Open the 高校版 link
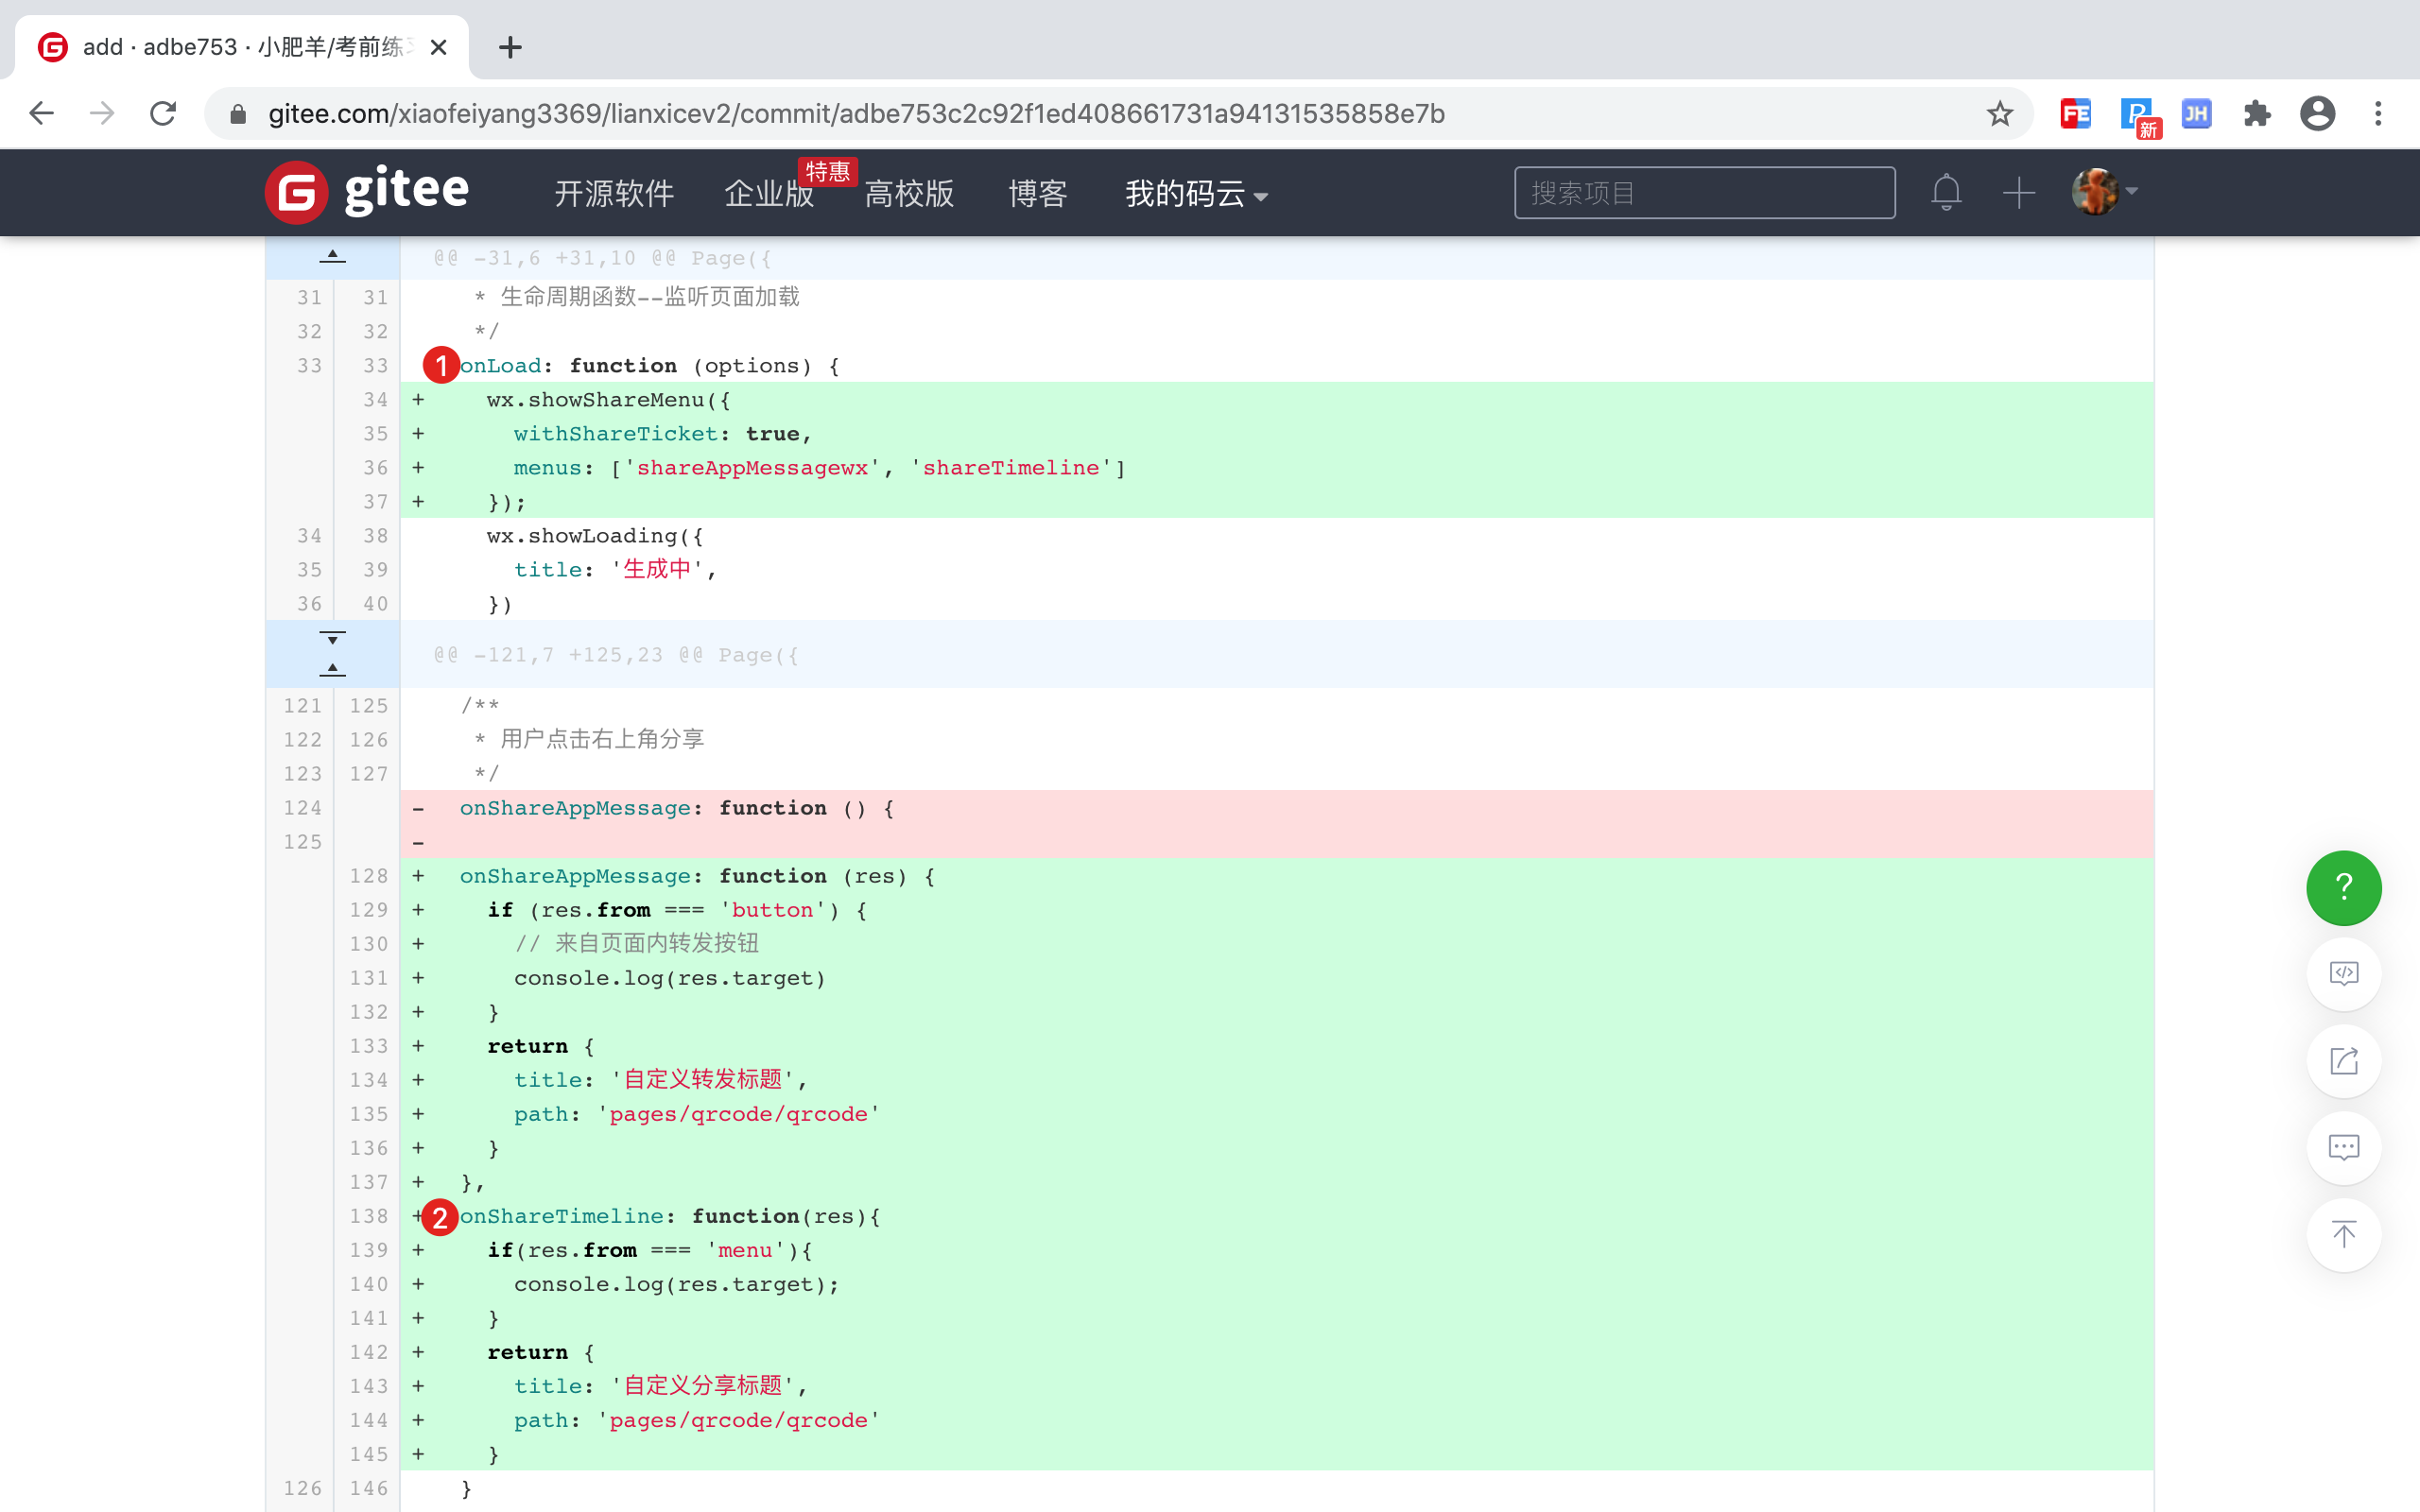 pos(908,193)
